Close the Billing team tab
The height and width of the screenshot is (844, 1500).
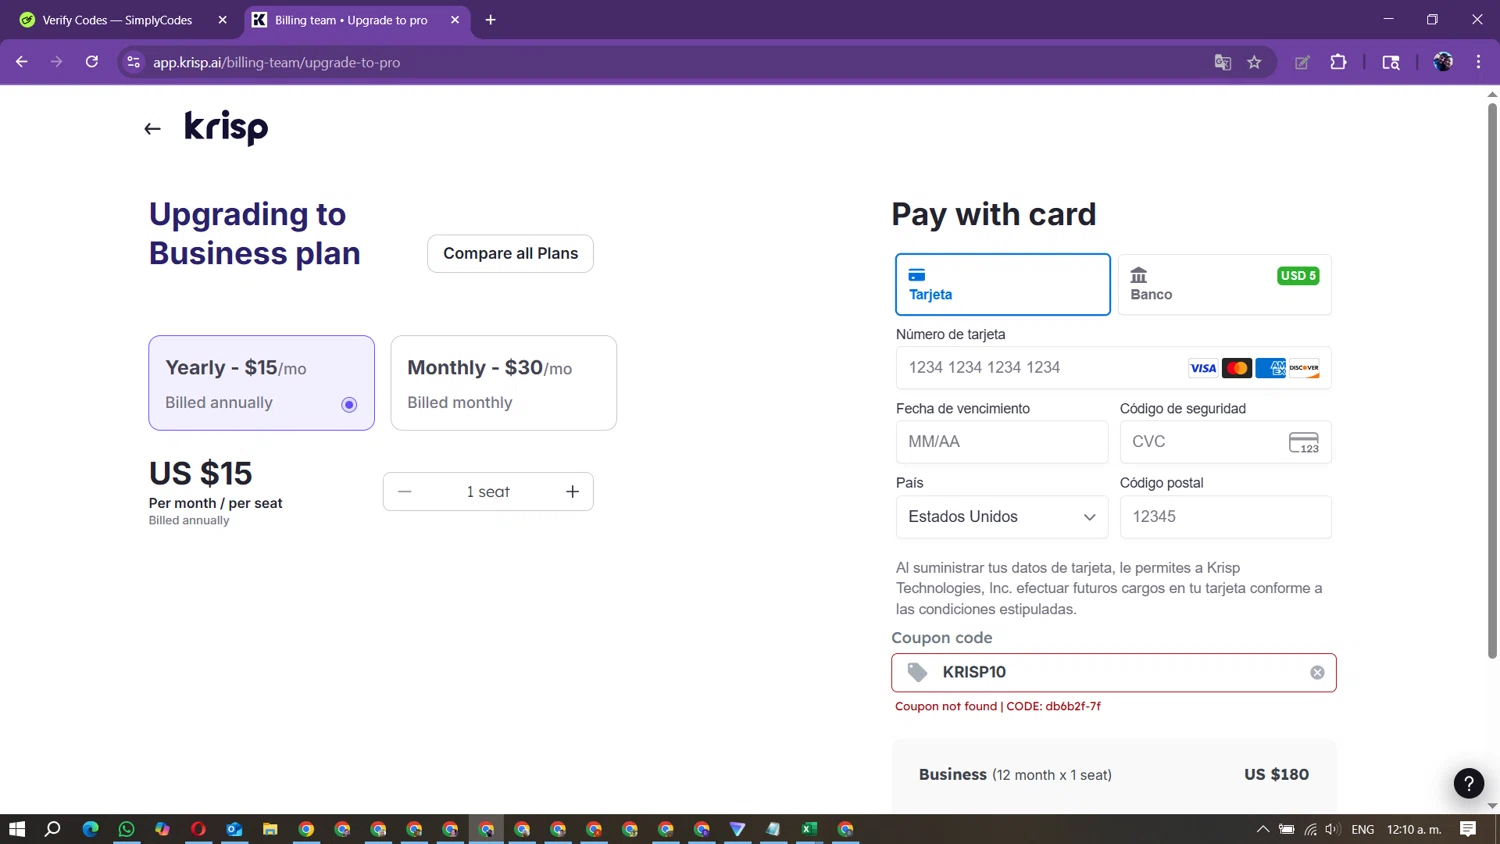click(x=455, y=20)
